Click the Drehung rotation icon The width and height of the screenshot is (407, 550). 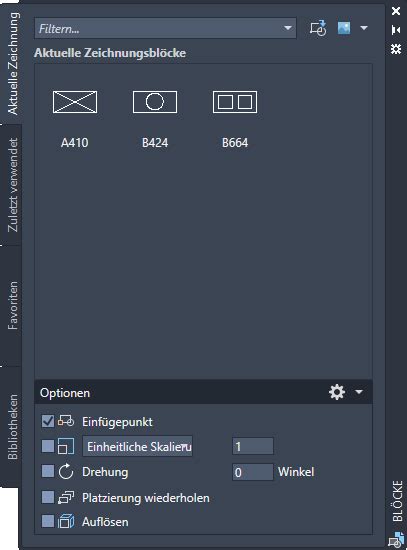click(x=66, y=471)
